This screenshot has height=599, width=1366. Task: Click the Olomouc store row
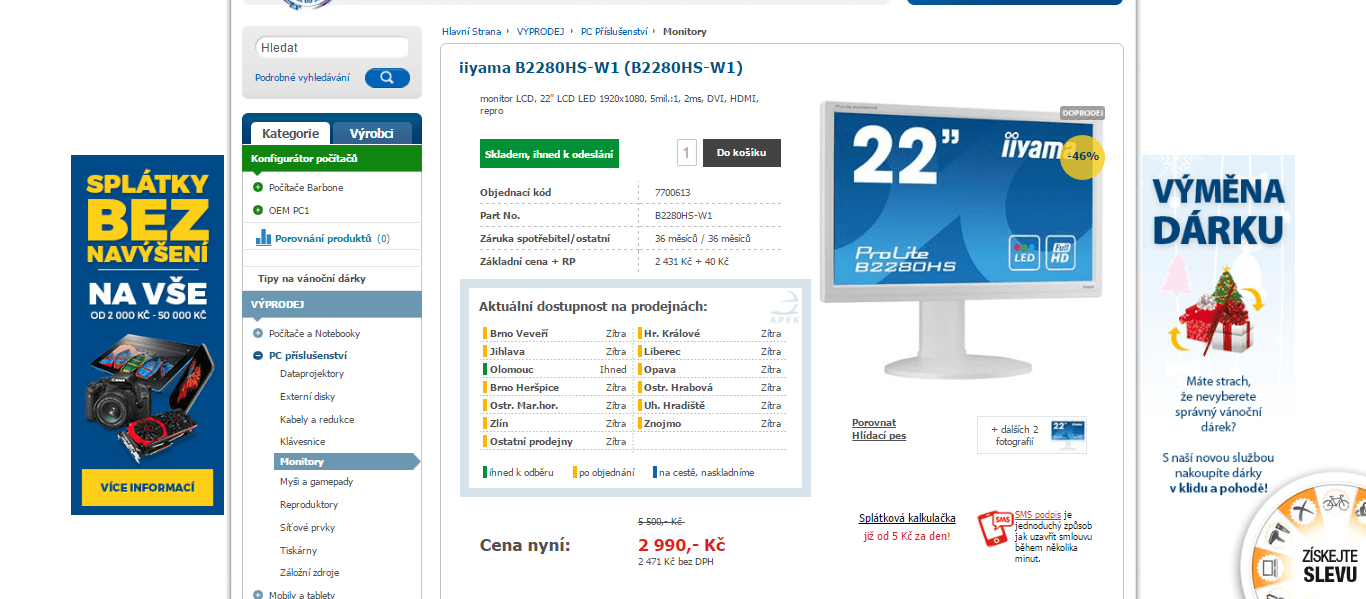[556, 370]
